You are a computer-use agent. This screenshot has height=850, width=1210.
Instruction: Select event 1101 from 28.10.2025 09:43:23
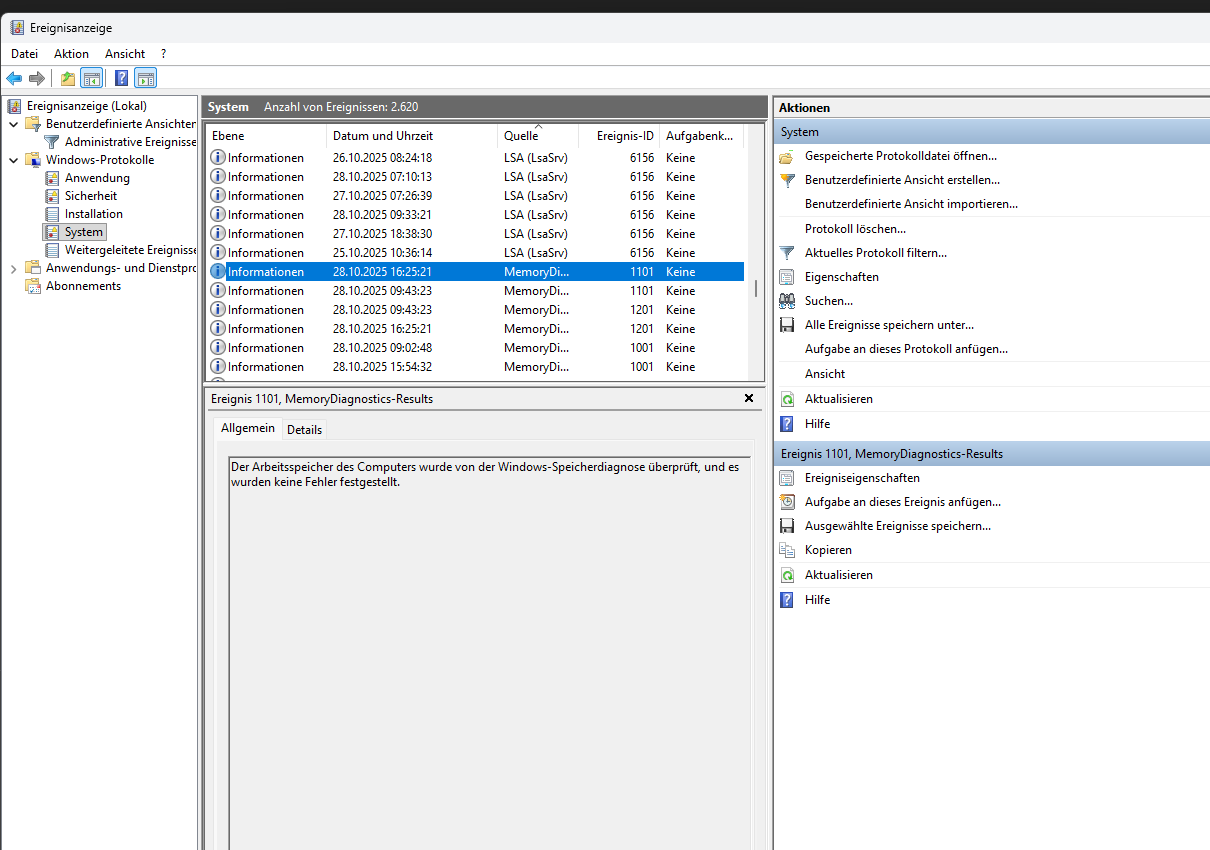click(476, 291)
